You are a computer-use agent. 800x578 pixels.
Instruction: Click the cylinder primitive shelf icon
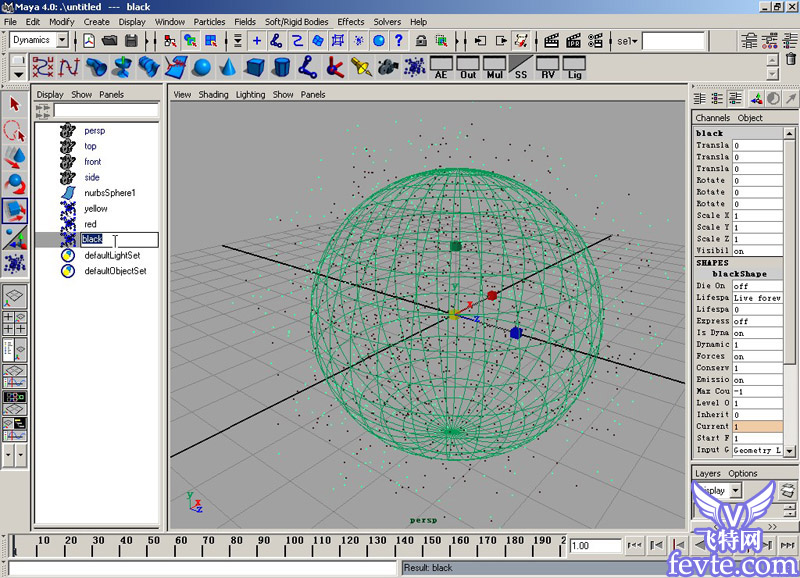pyautogui.click(x=281, y=67)
